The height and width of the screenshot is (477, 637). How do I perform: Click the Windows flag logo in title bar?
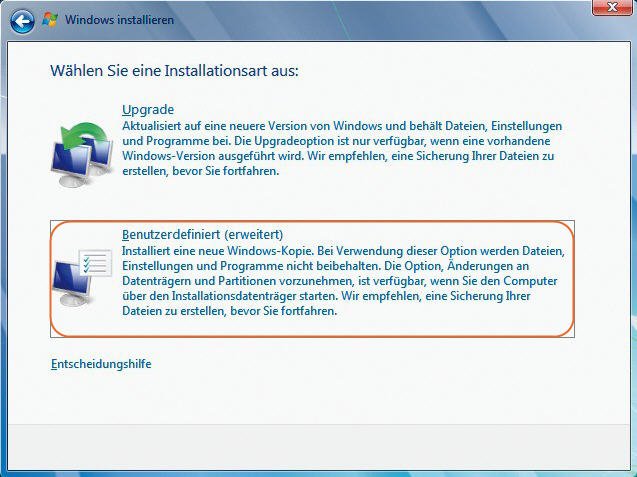click(50, 20)
